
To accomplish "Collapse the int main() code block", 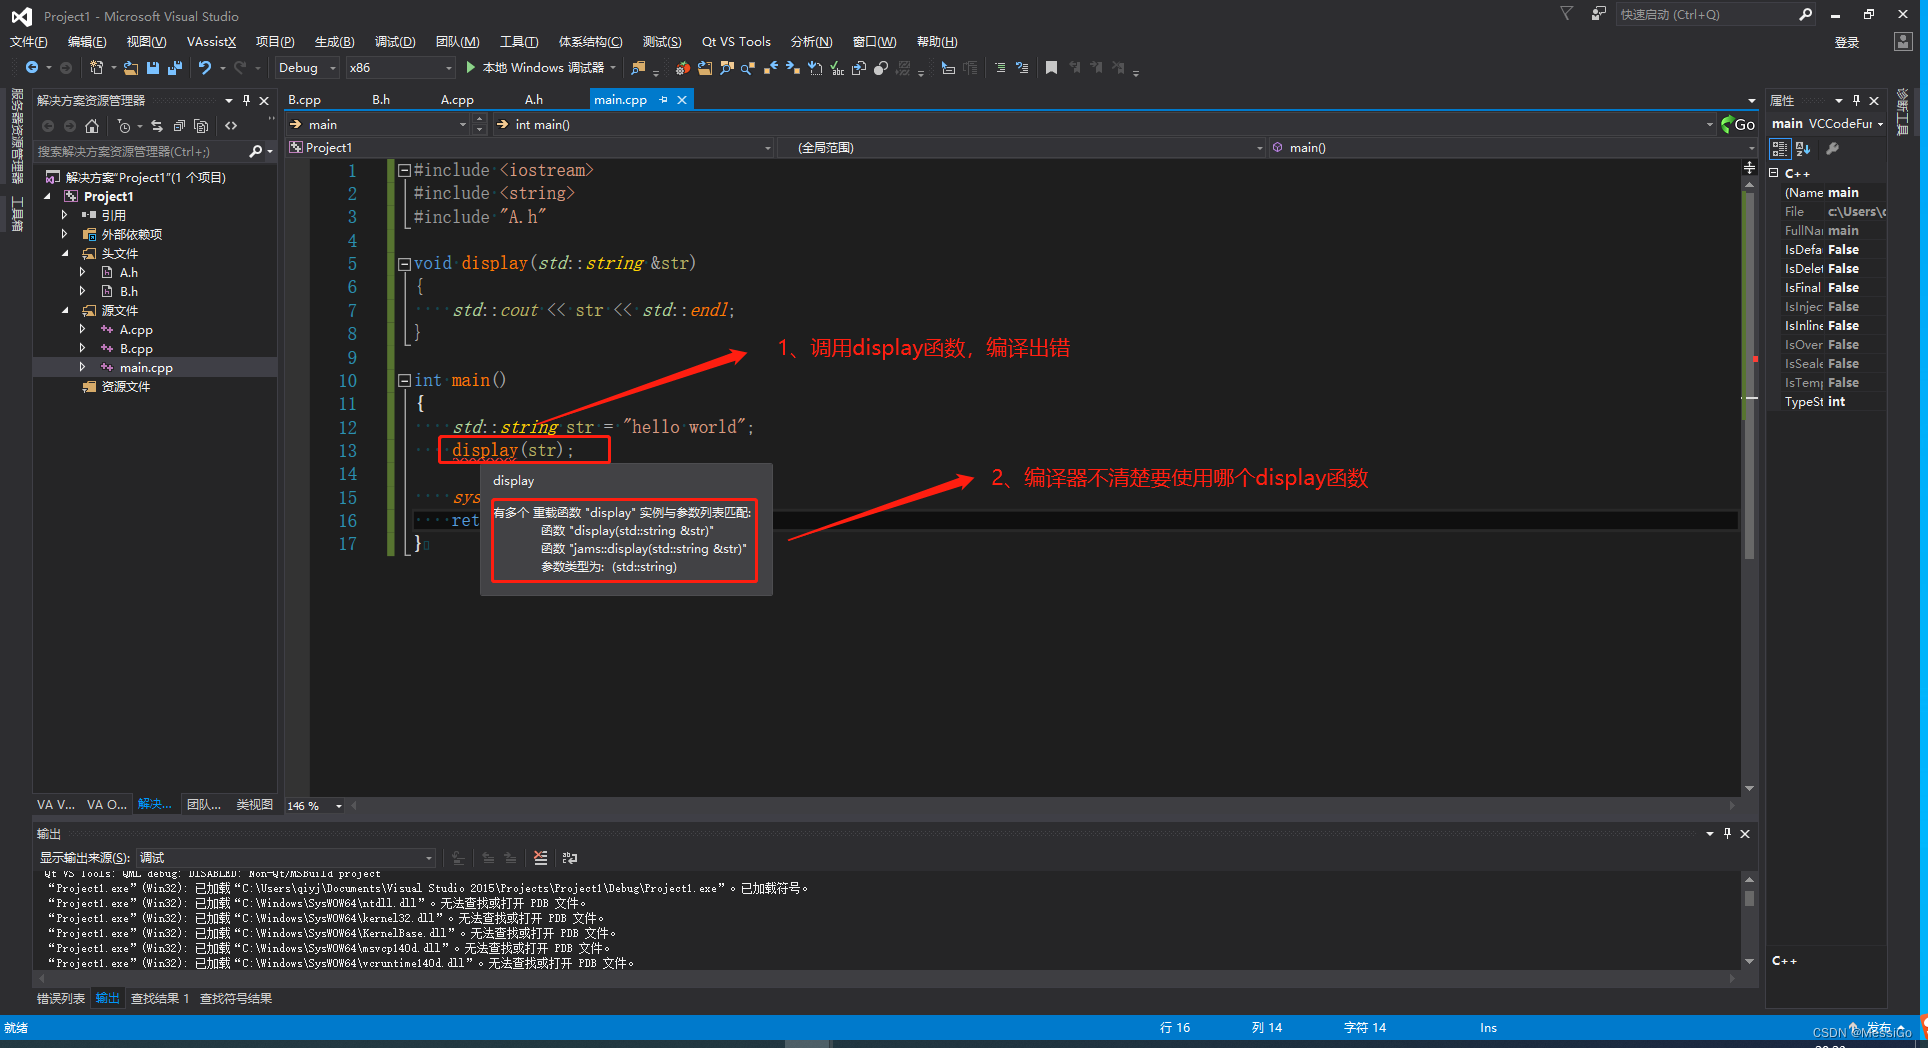I will pos(404,381).
